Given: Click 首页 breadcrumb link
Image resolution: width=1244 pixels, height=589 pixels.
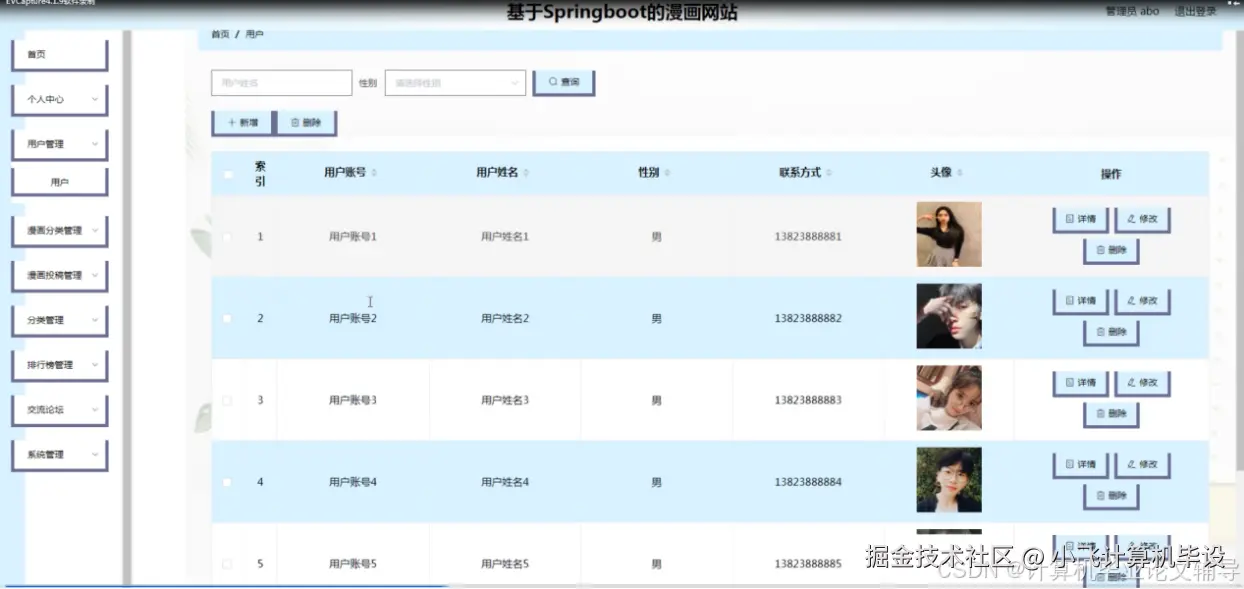Looking at the screenshot, I should click(220, 34).
